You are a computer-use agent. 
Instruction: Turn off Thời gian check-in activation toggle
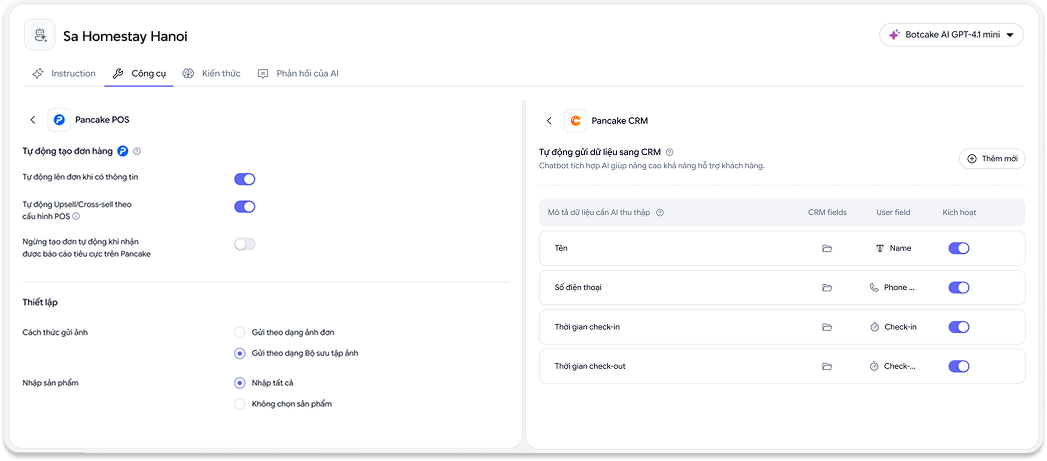[959, 327]
